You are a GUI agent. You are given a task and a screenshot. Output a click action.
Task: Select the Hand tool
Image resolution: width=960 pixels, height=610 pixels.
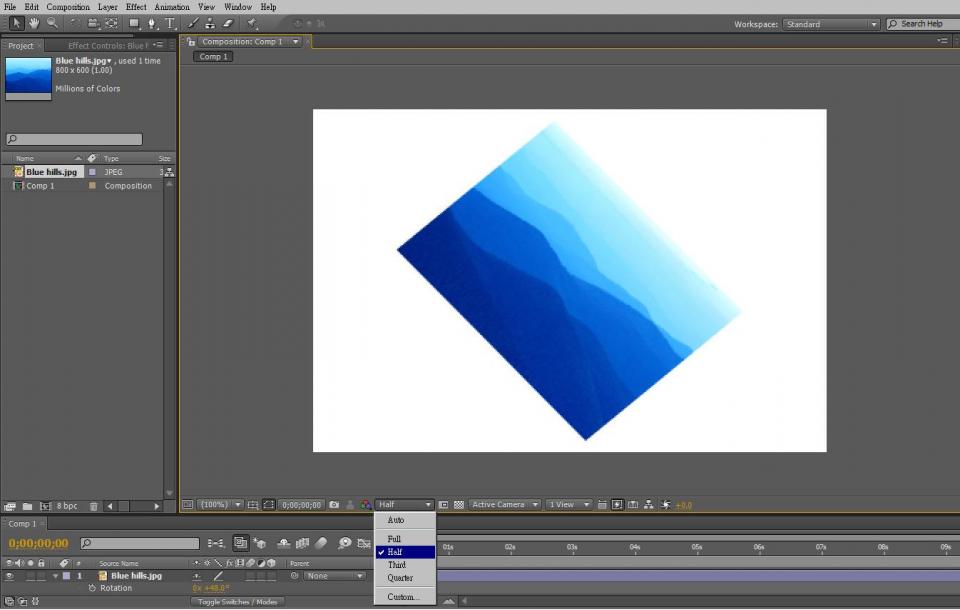coord(34,23)
